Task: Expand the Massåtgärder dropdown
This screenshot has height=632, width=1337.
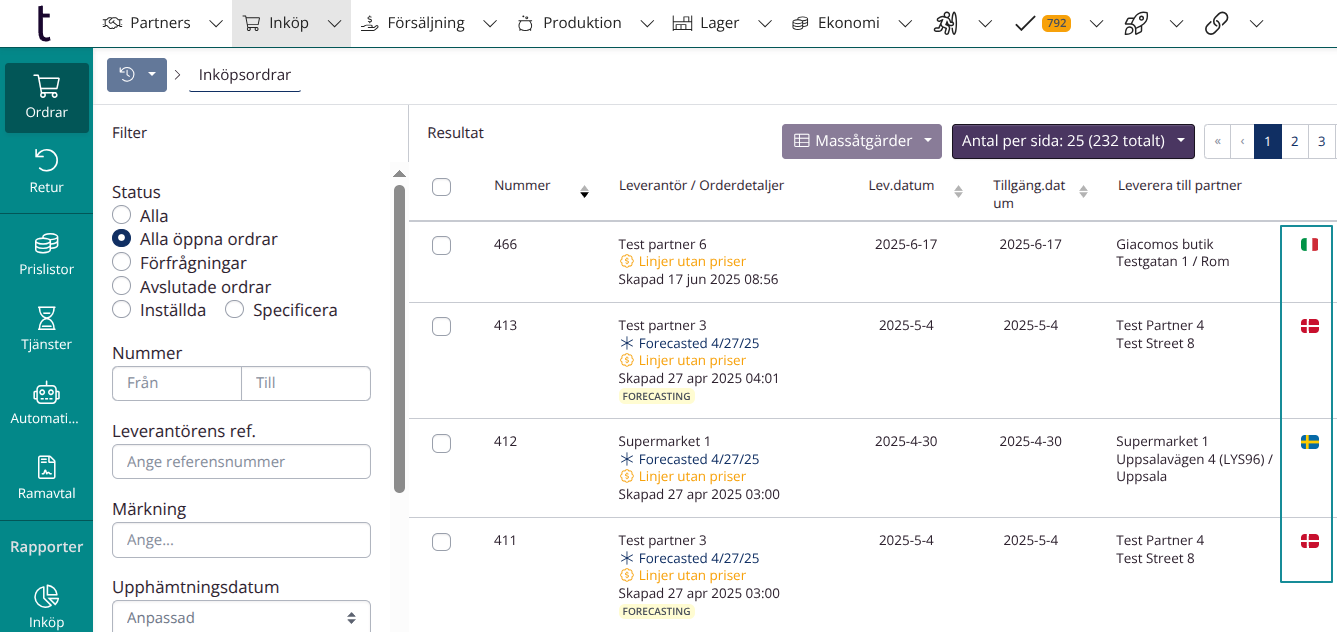Action: [862, 141]
